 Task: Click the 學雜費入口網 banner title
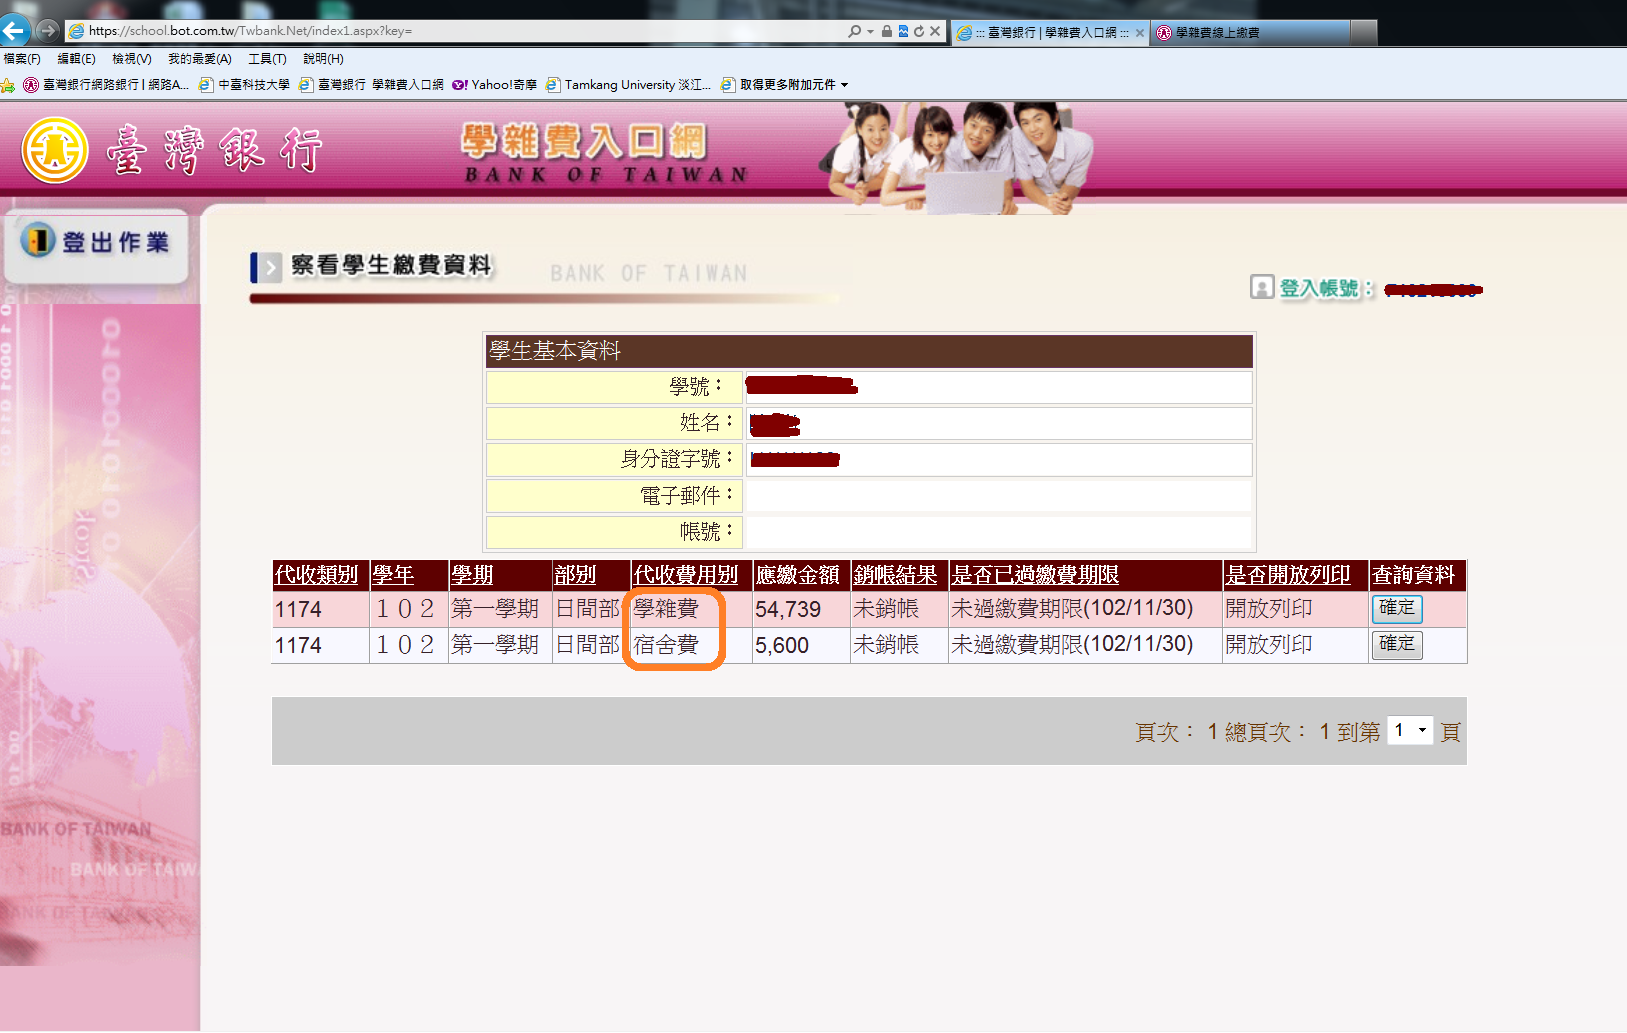584,141
